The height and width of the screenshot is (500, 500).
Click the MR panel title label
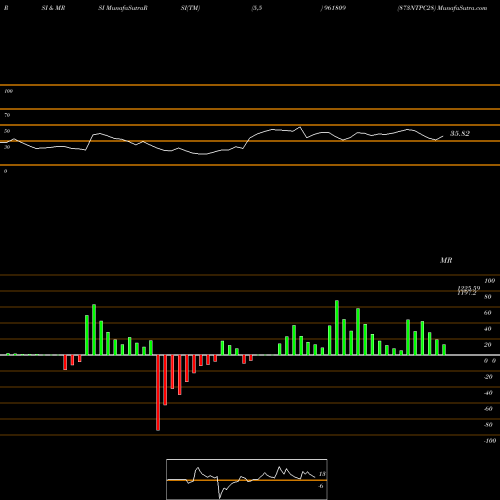(x=446, y=260)
